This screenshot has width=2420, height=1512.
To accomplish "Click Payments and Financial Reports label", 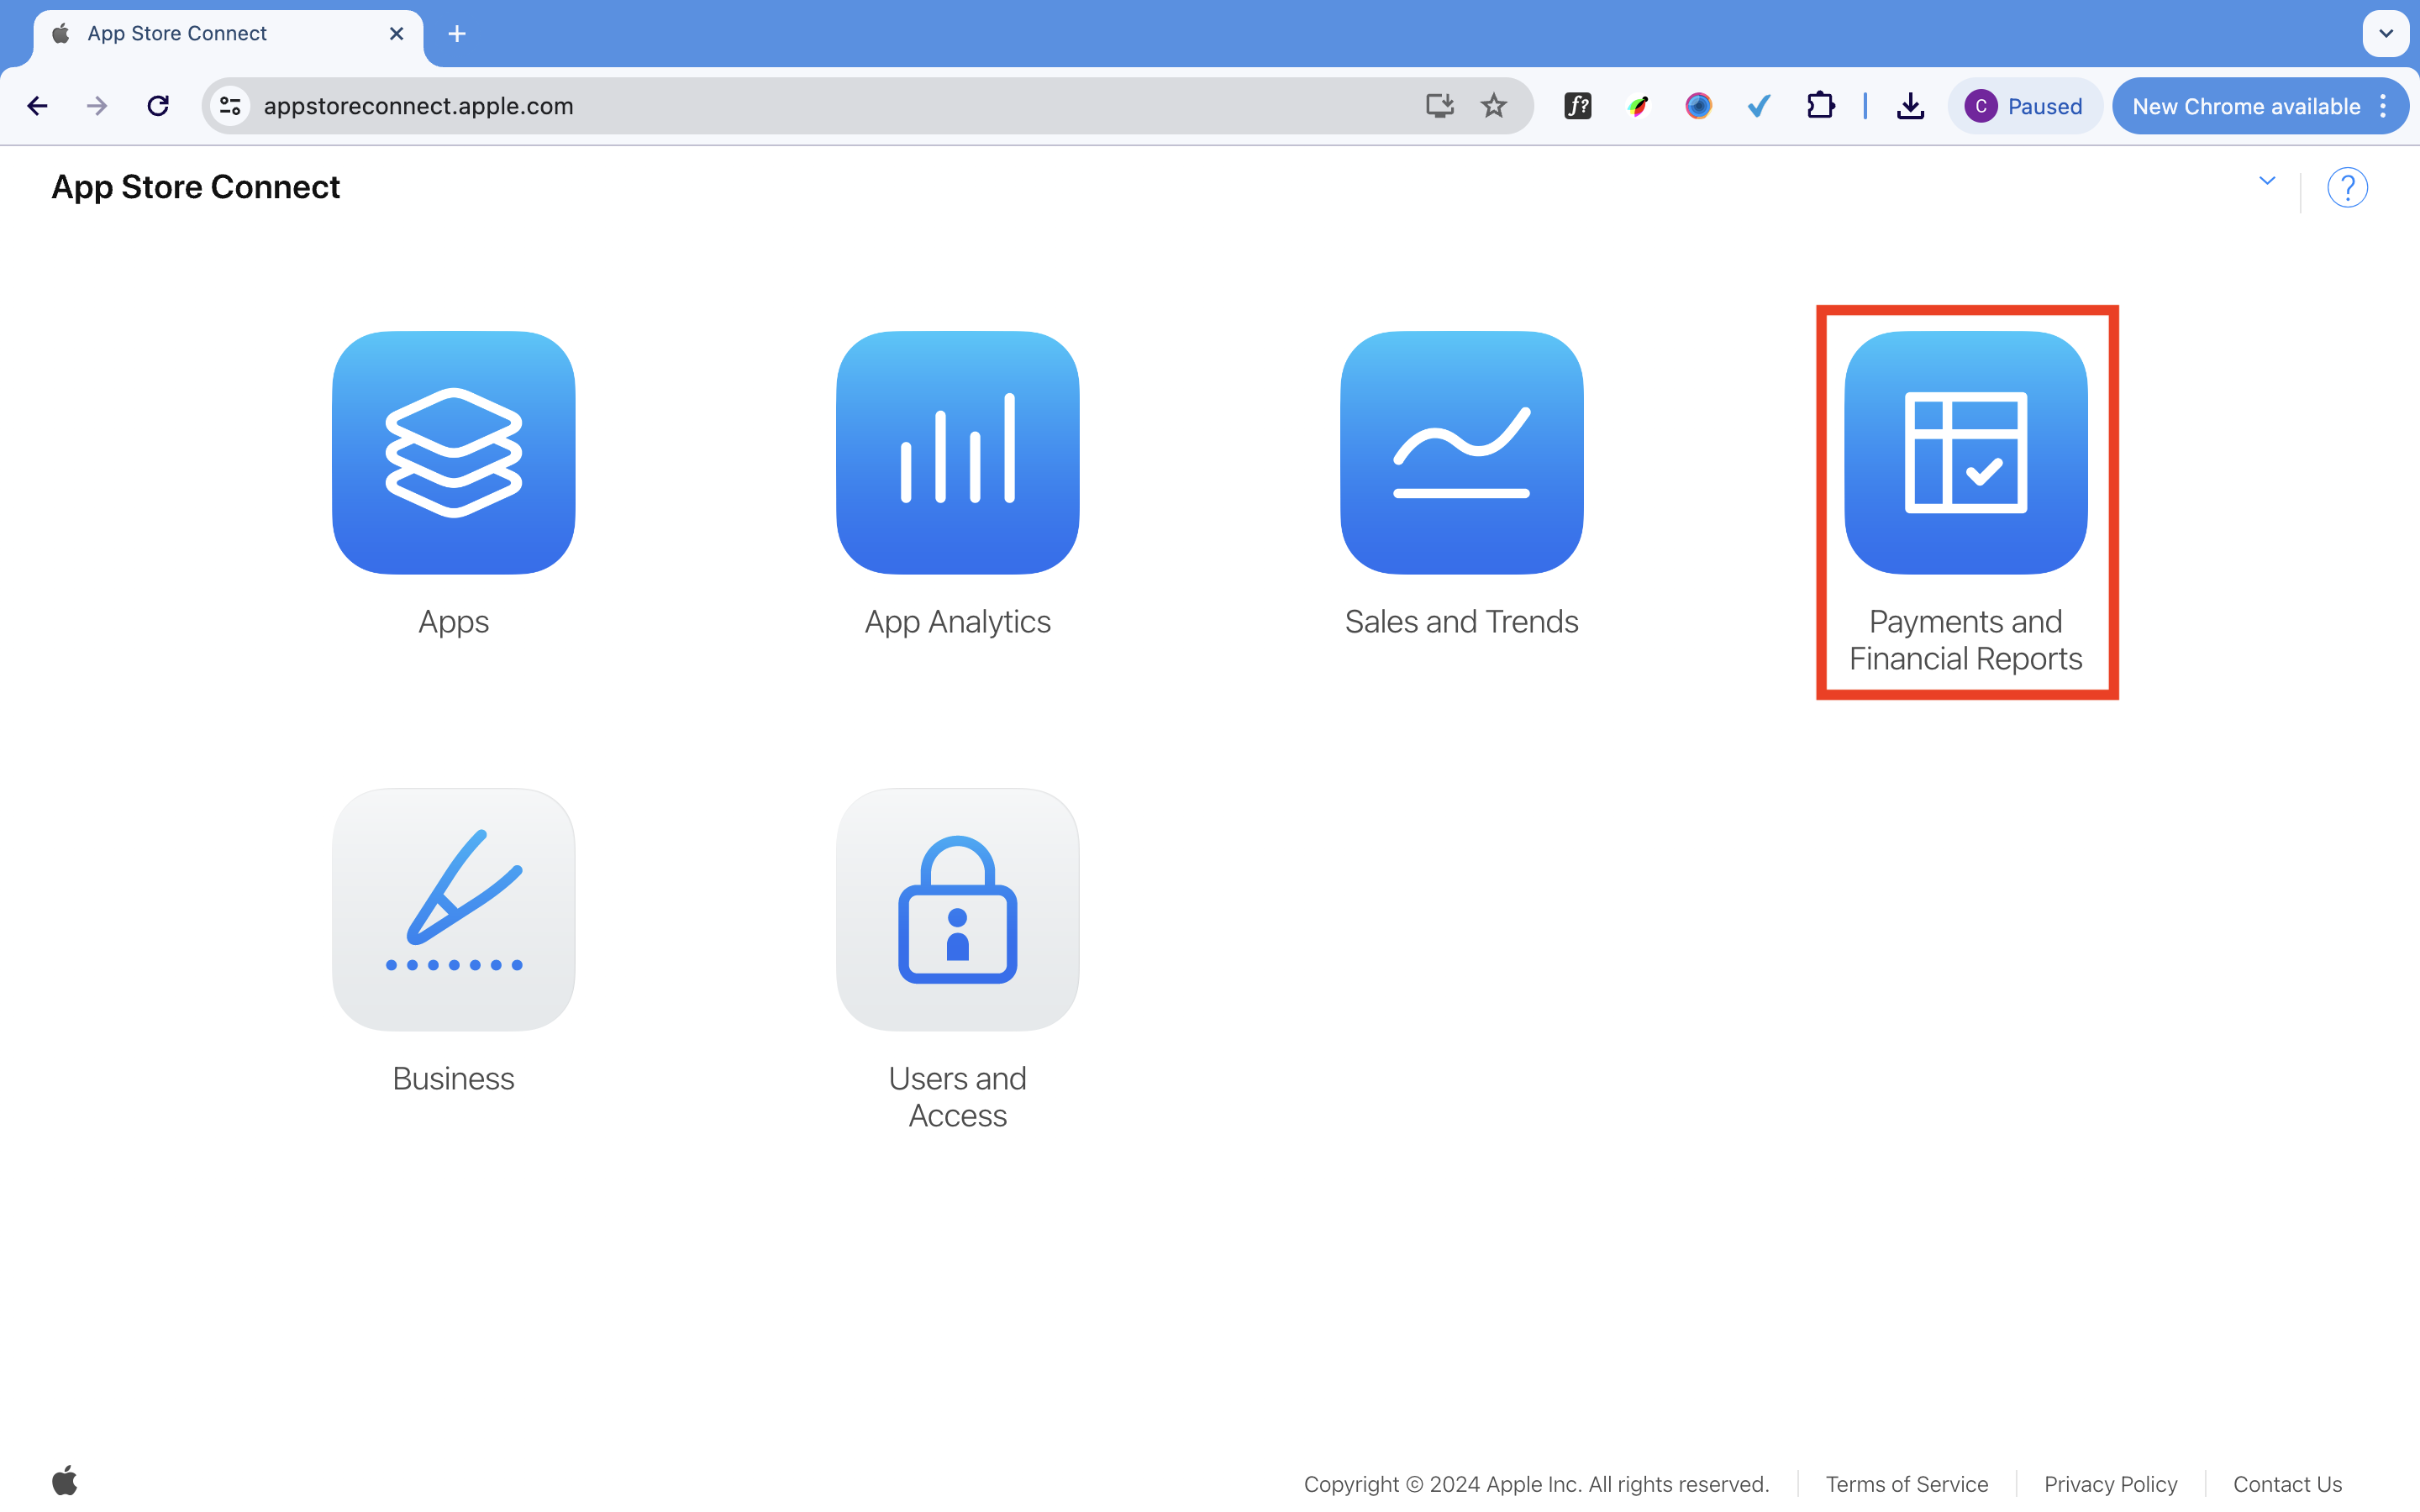I will point(1965,640).
